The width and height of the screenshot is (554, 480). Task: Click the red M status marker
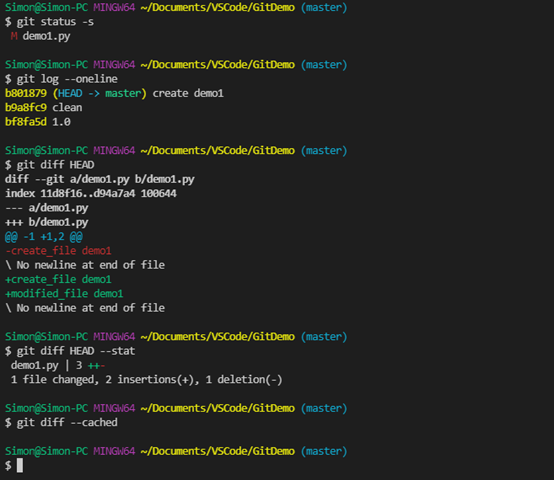14,36
